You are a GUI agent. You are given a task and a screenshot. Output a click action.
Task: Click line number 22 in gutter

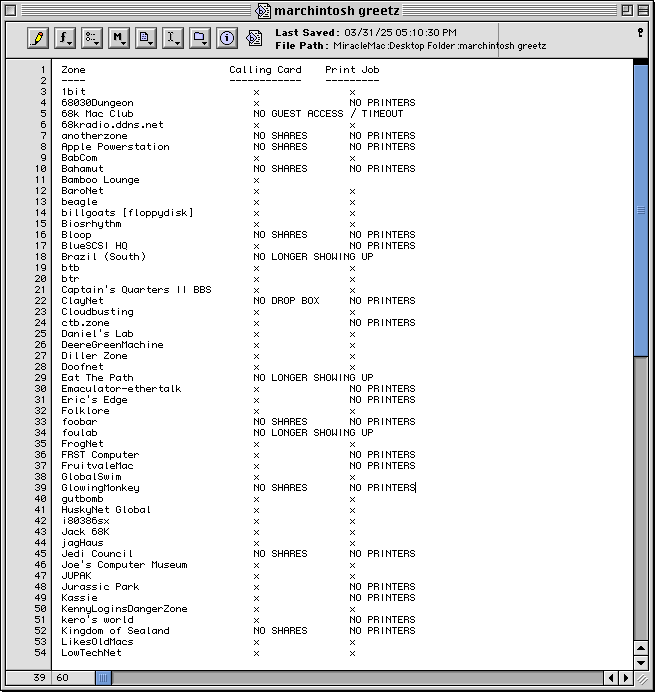[40, 301]
